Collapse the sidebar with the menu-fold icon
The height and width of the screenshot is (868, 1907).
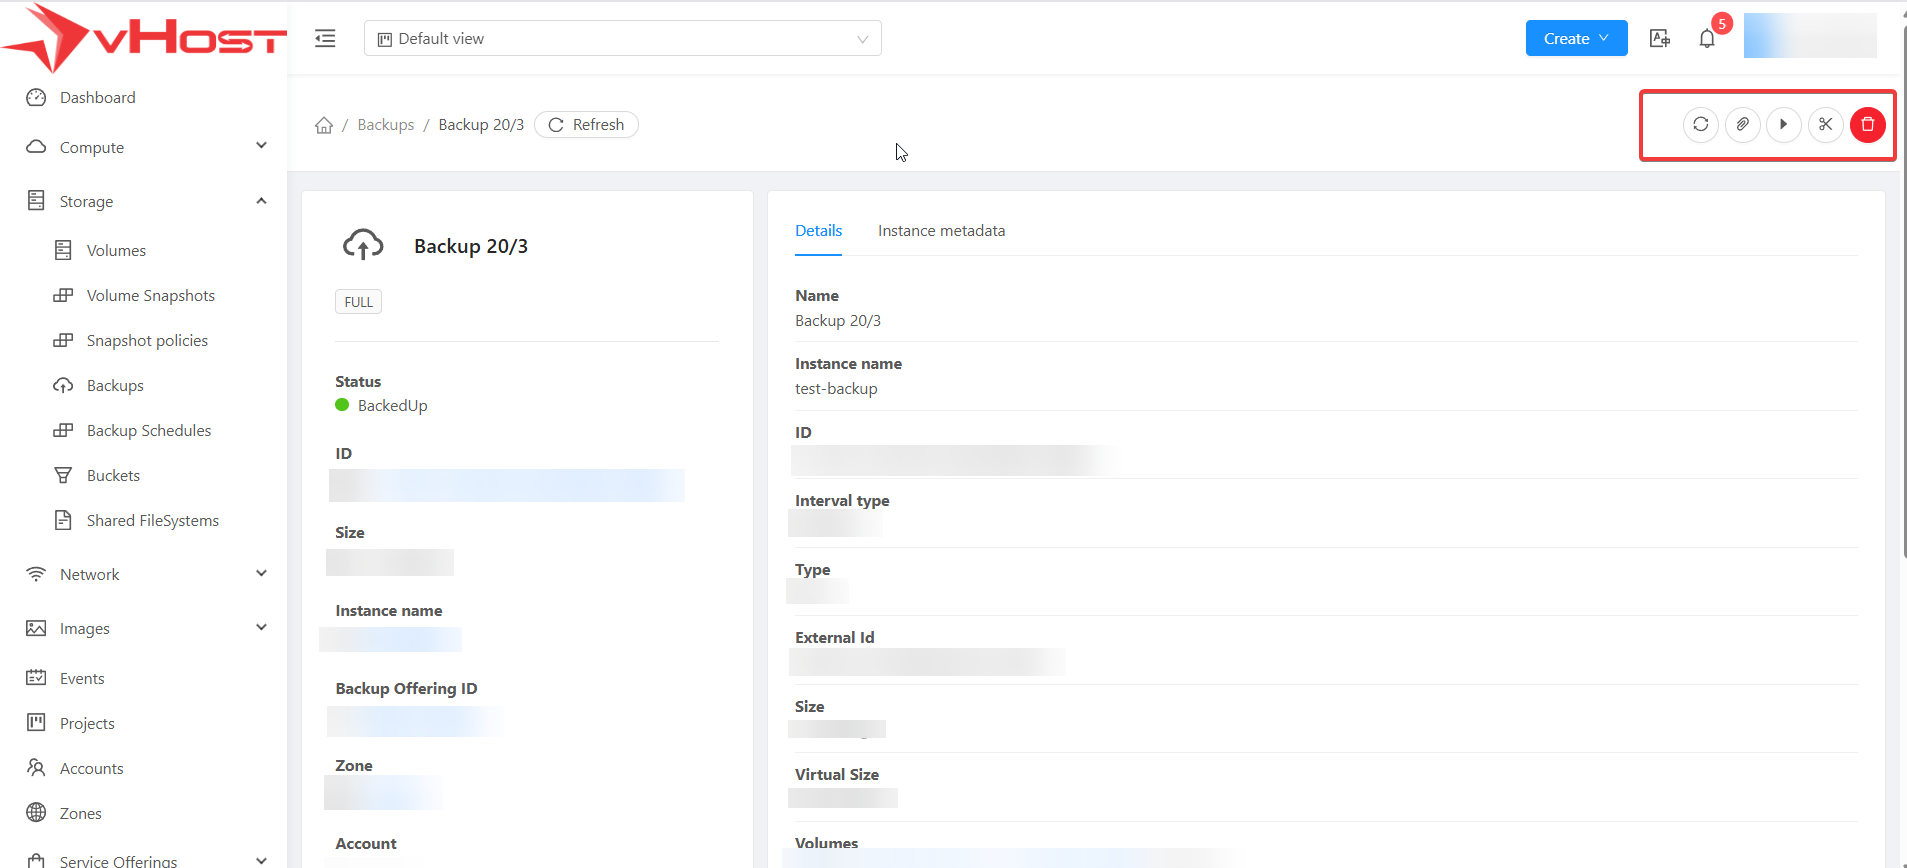tap(325, 39)
